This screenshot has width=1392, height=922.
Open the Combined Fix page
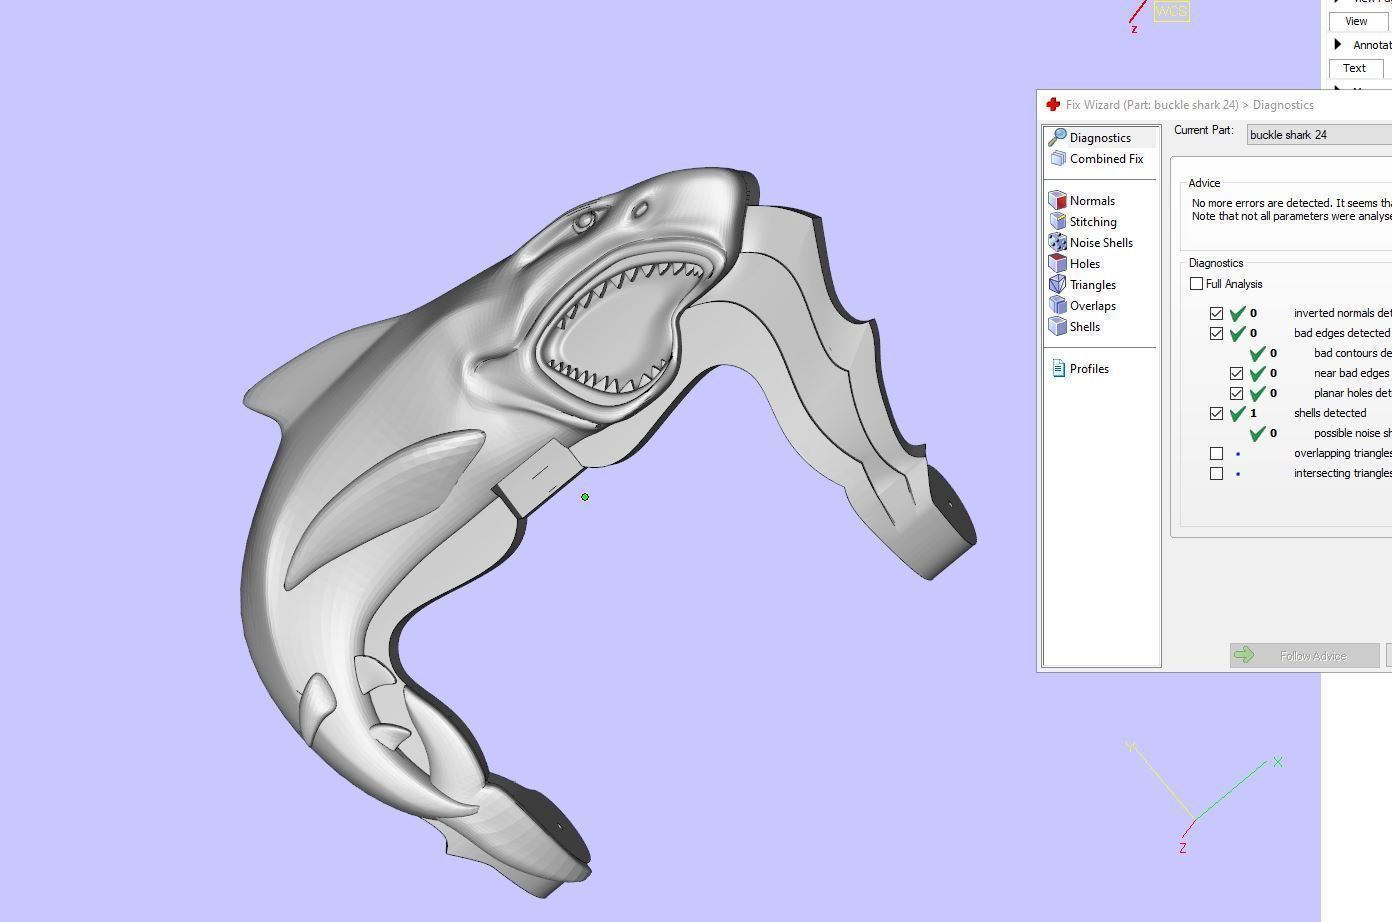pos(1098,159)
